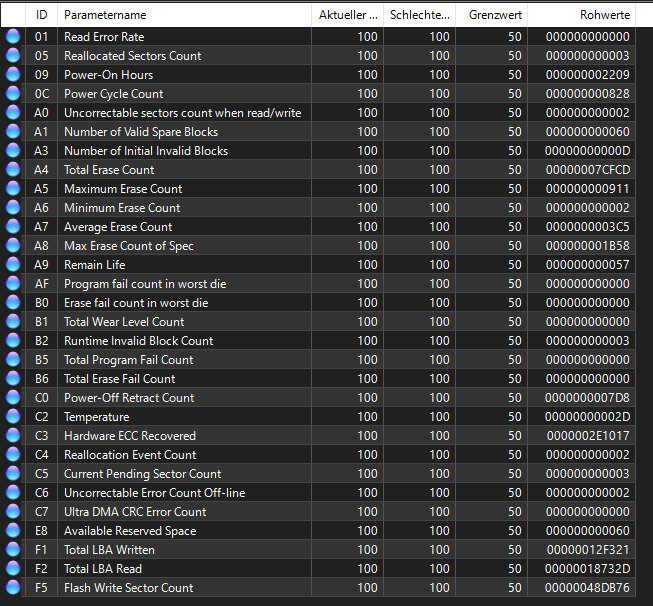Click status orb next to Maximum Erase Count
Image resolution: width=653 pixels, height=606 pixels.
pos(13,189)
